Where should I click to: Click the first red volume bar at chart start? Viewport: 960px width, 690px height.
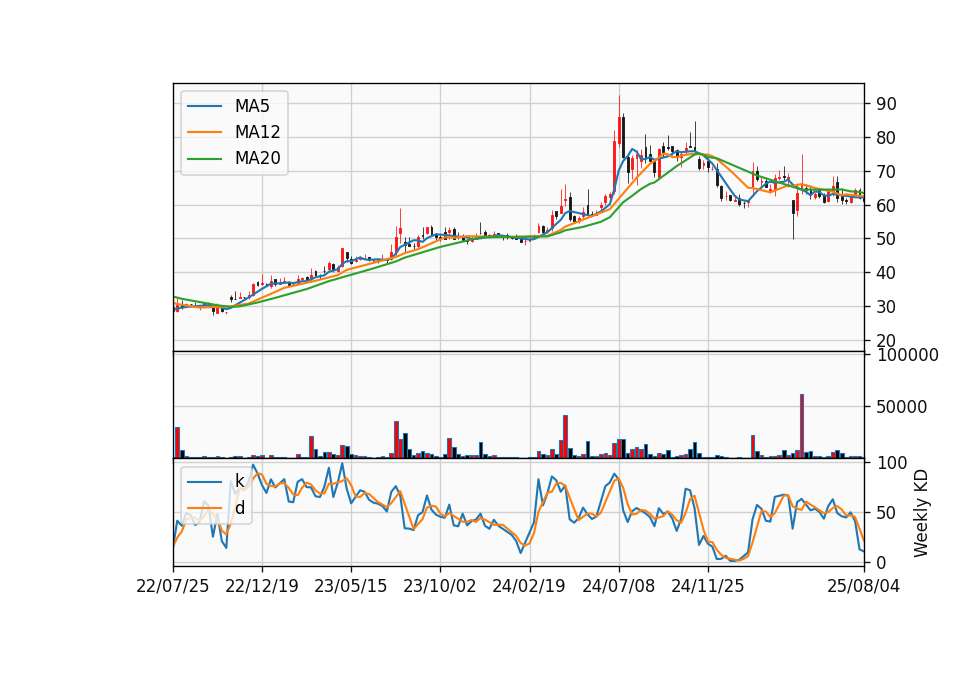click(x=178, y=443)
